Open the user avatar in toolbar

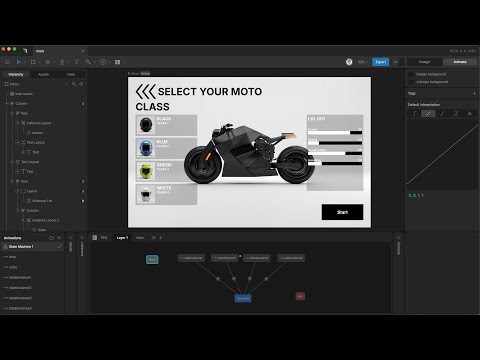pos(349,62)
